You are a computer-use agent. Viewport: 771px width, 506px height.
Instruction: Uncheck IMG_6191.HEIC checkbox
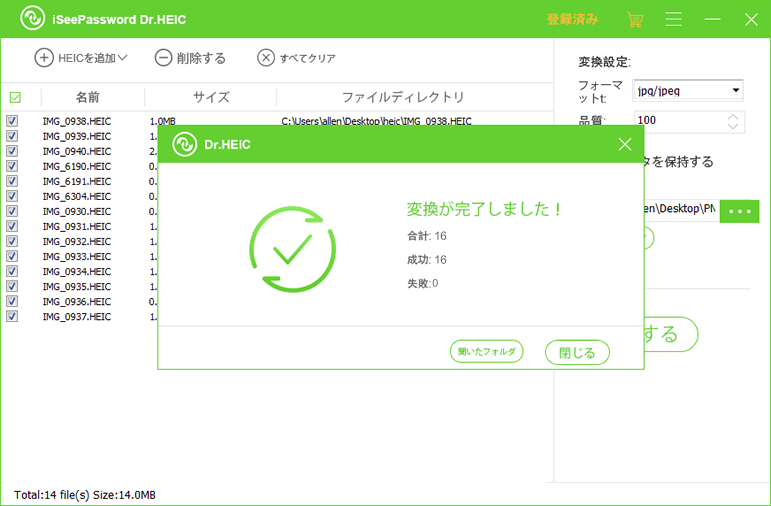12,181
